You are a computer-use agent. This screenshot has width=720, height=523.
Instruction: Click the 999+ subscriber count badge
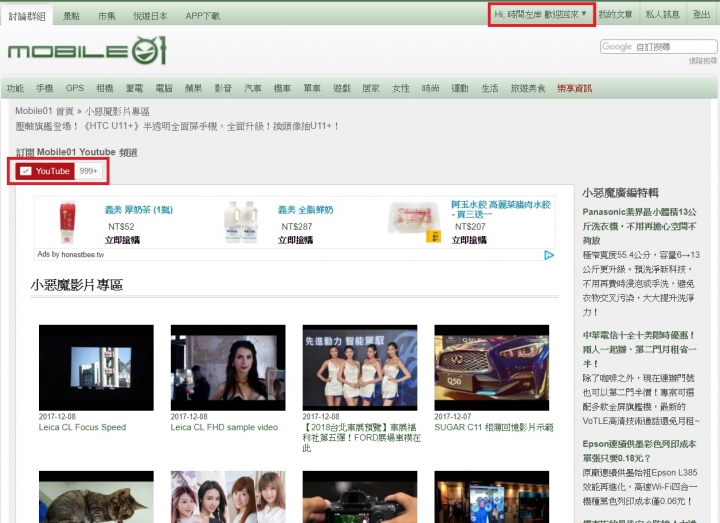pos(88,171)
